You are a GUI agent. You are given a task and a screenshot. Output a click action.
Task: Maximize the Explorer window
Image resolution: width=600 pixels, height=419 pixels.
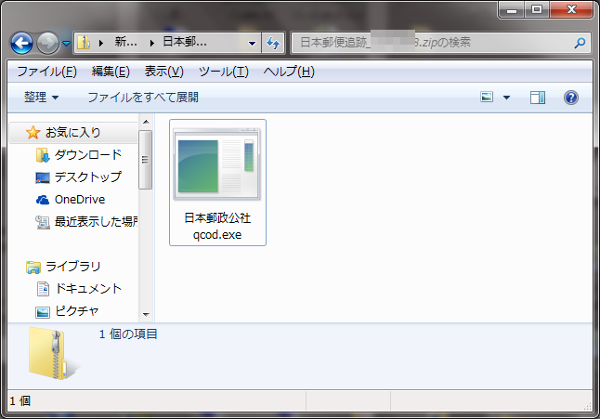pyautogui.click(x=537, y=10)
